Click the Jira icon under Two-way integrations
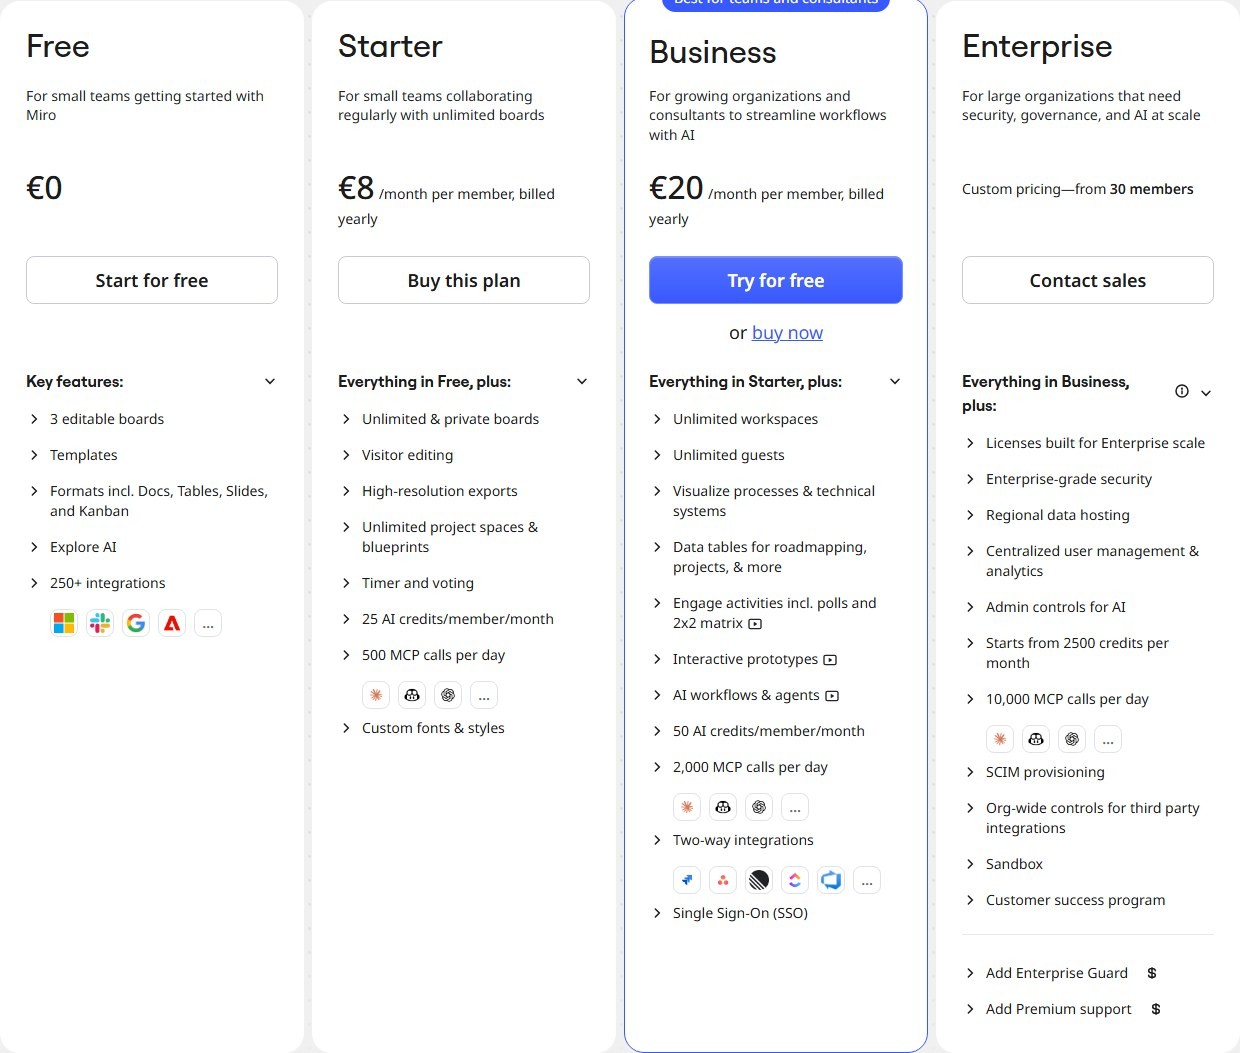 tap(687, 881)
